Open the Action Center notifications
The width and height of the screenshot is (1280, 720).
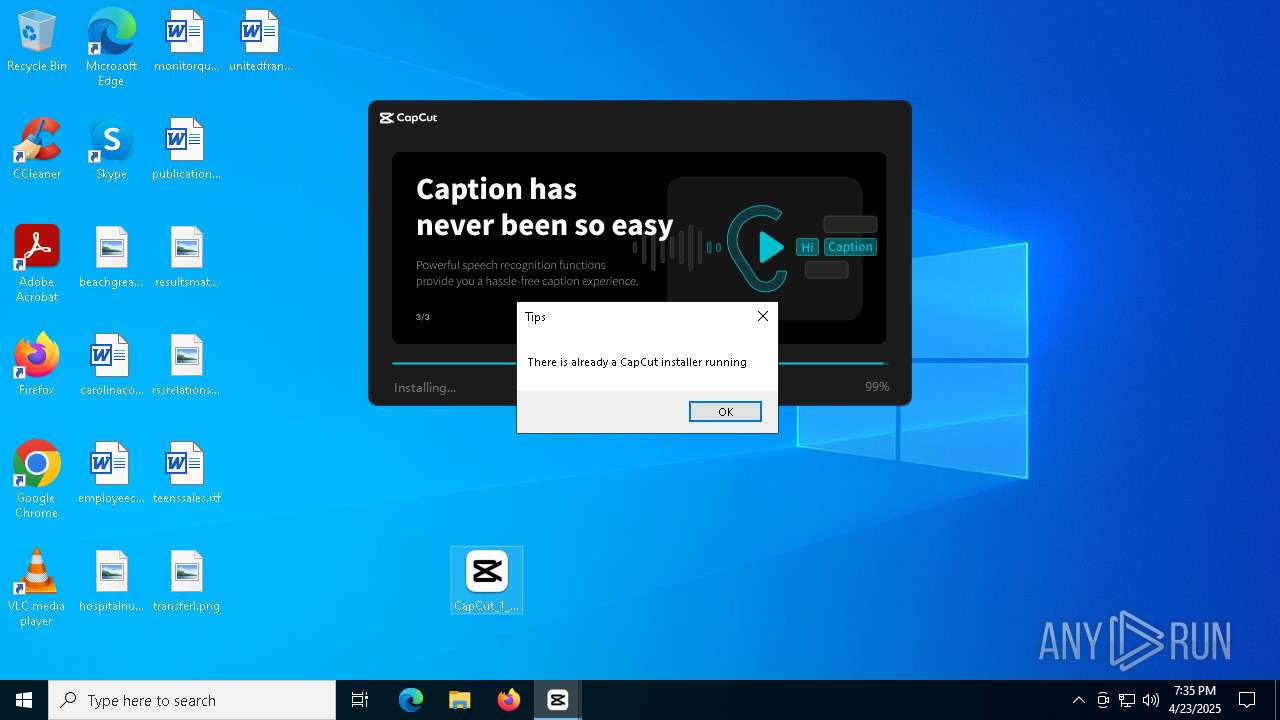[x=1247, y=700]
